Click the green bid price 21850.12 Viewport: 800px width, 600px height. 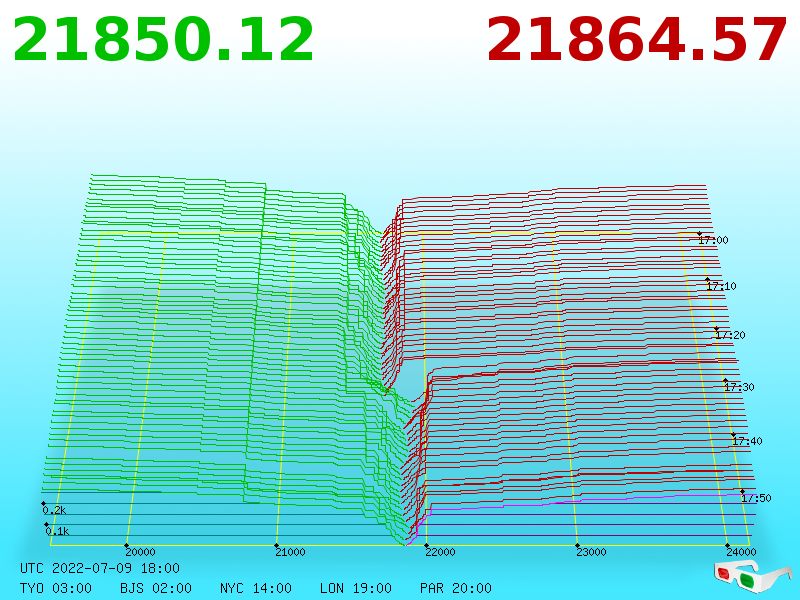[163, 40]
